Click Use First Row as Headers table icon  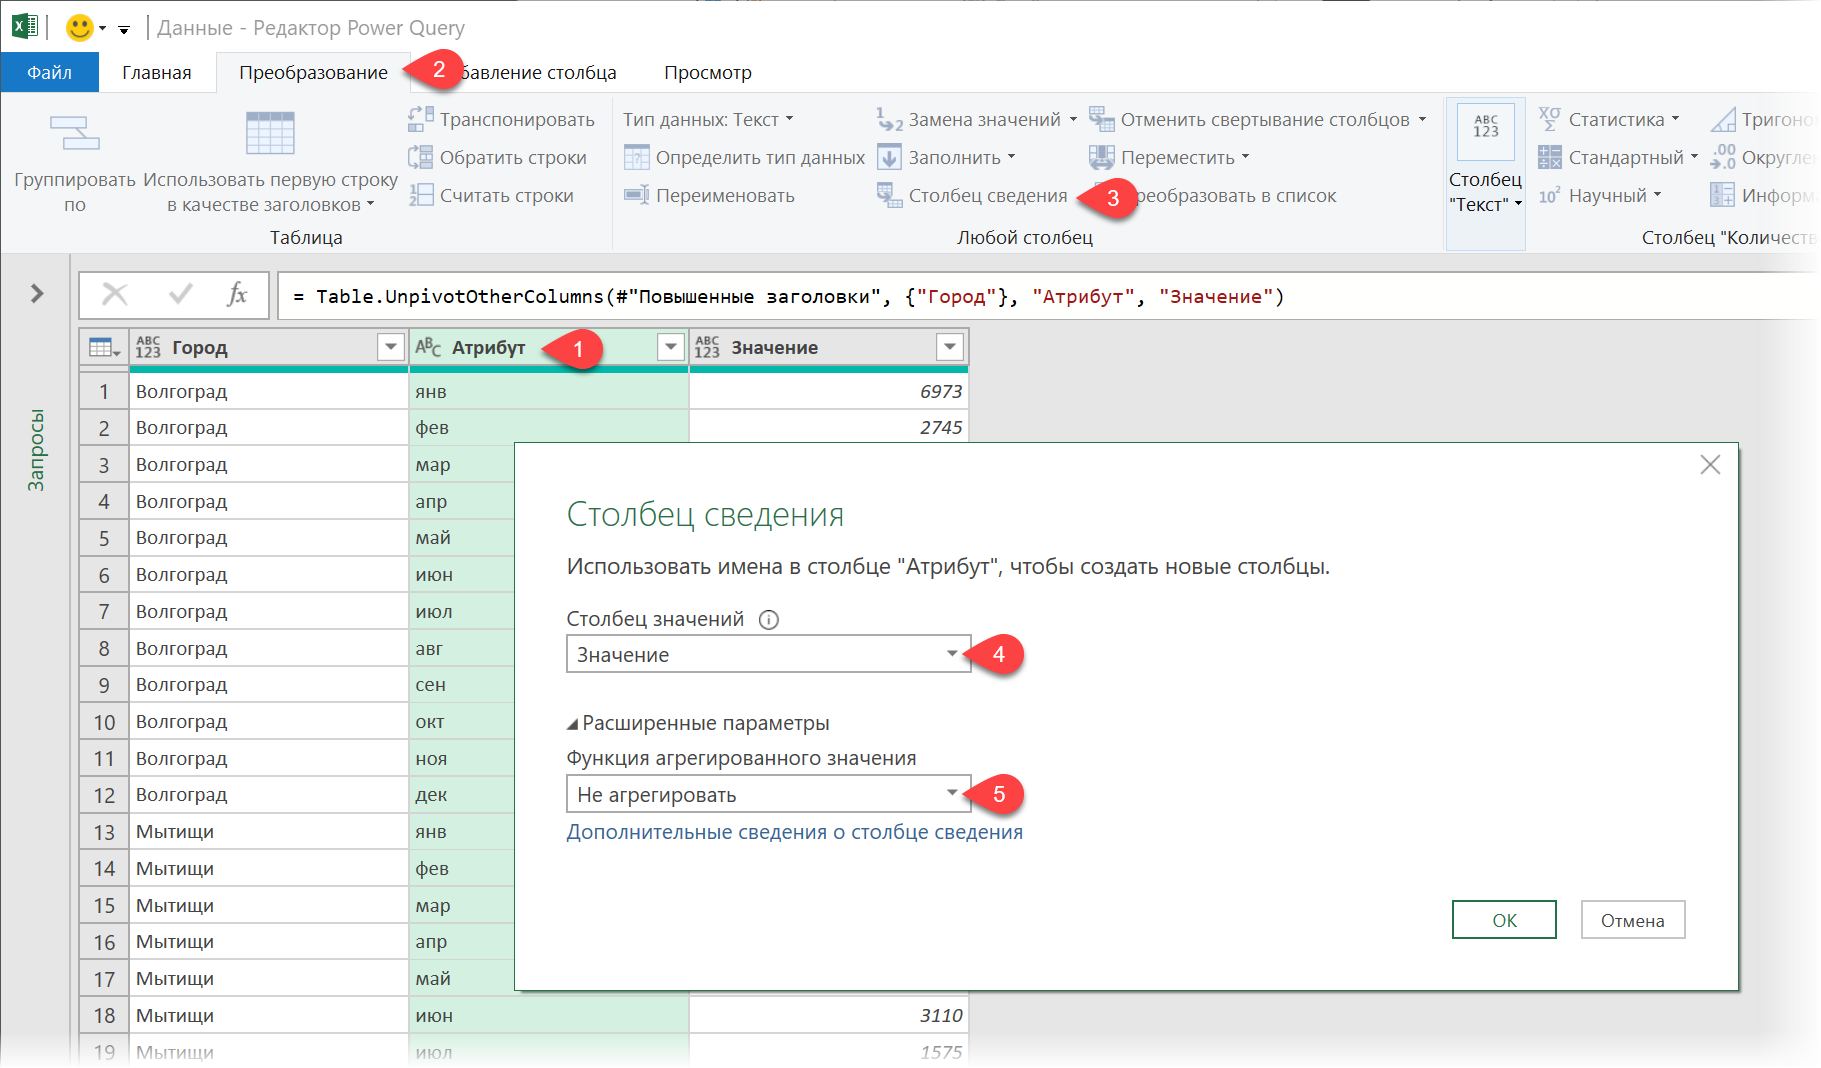pyautogui.click(x=270, y=132)
